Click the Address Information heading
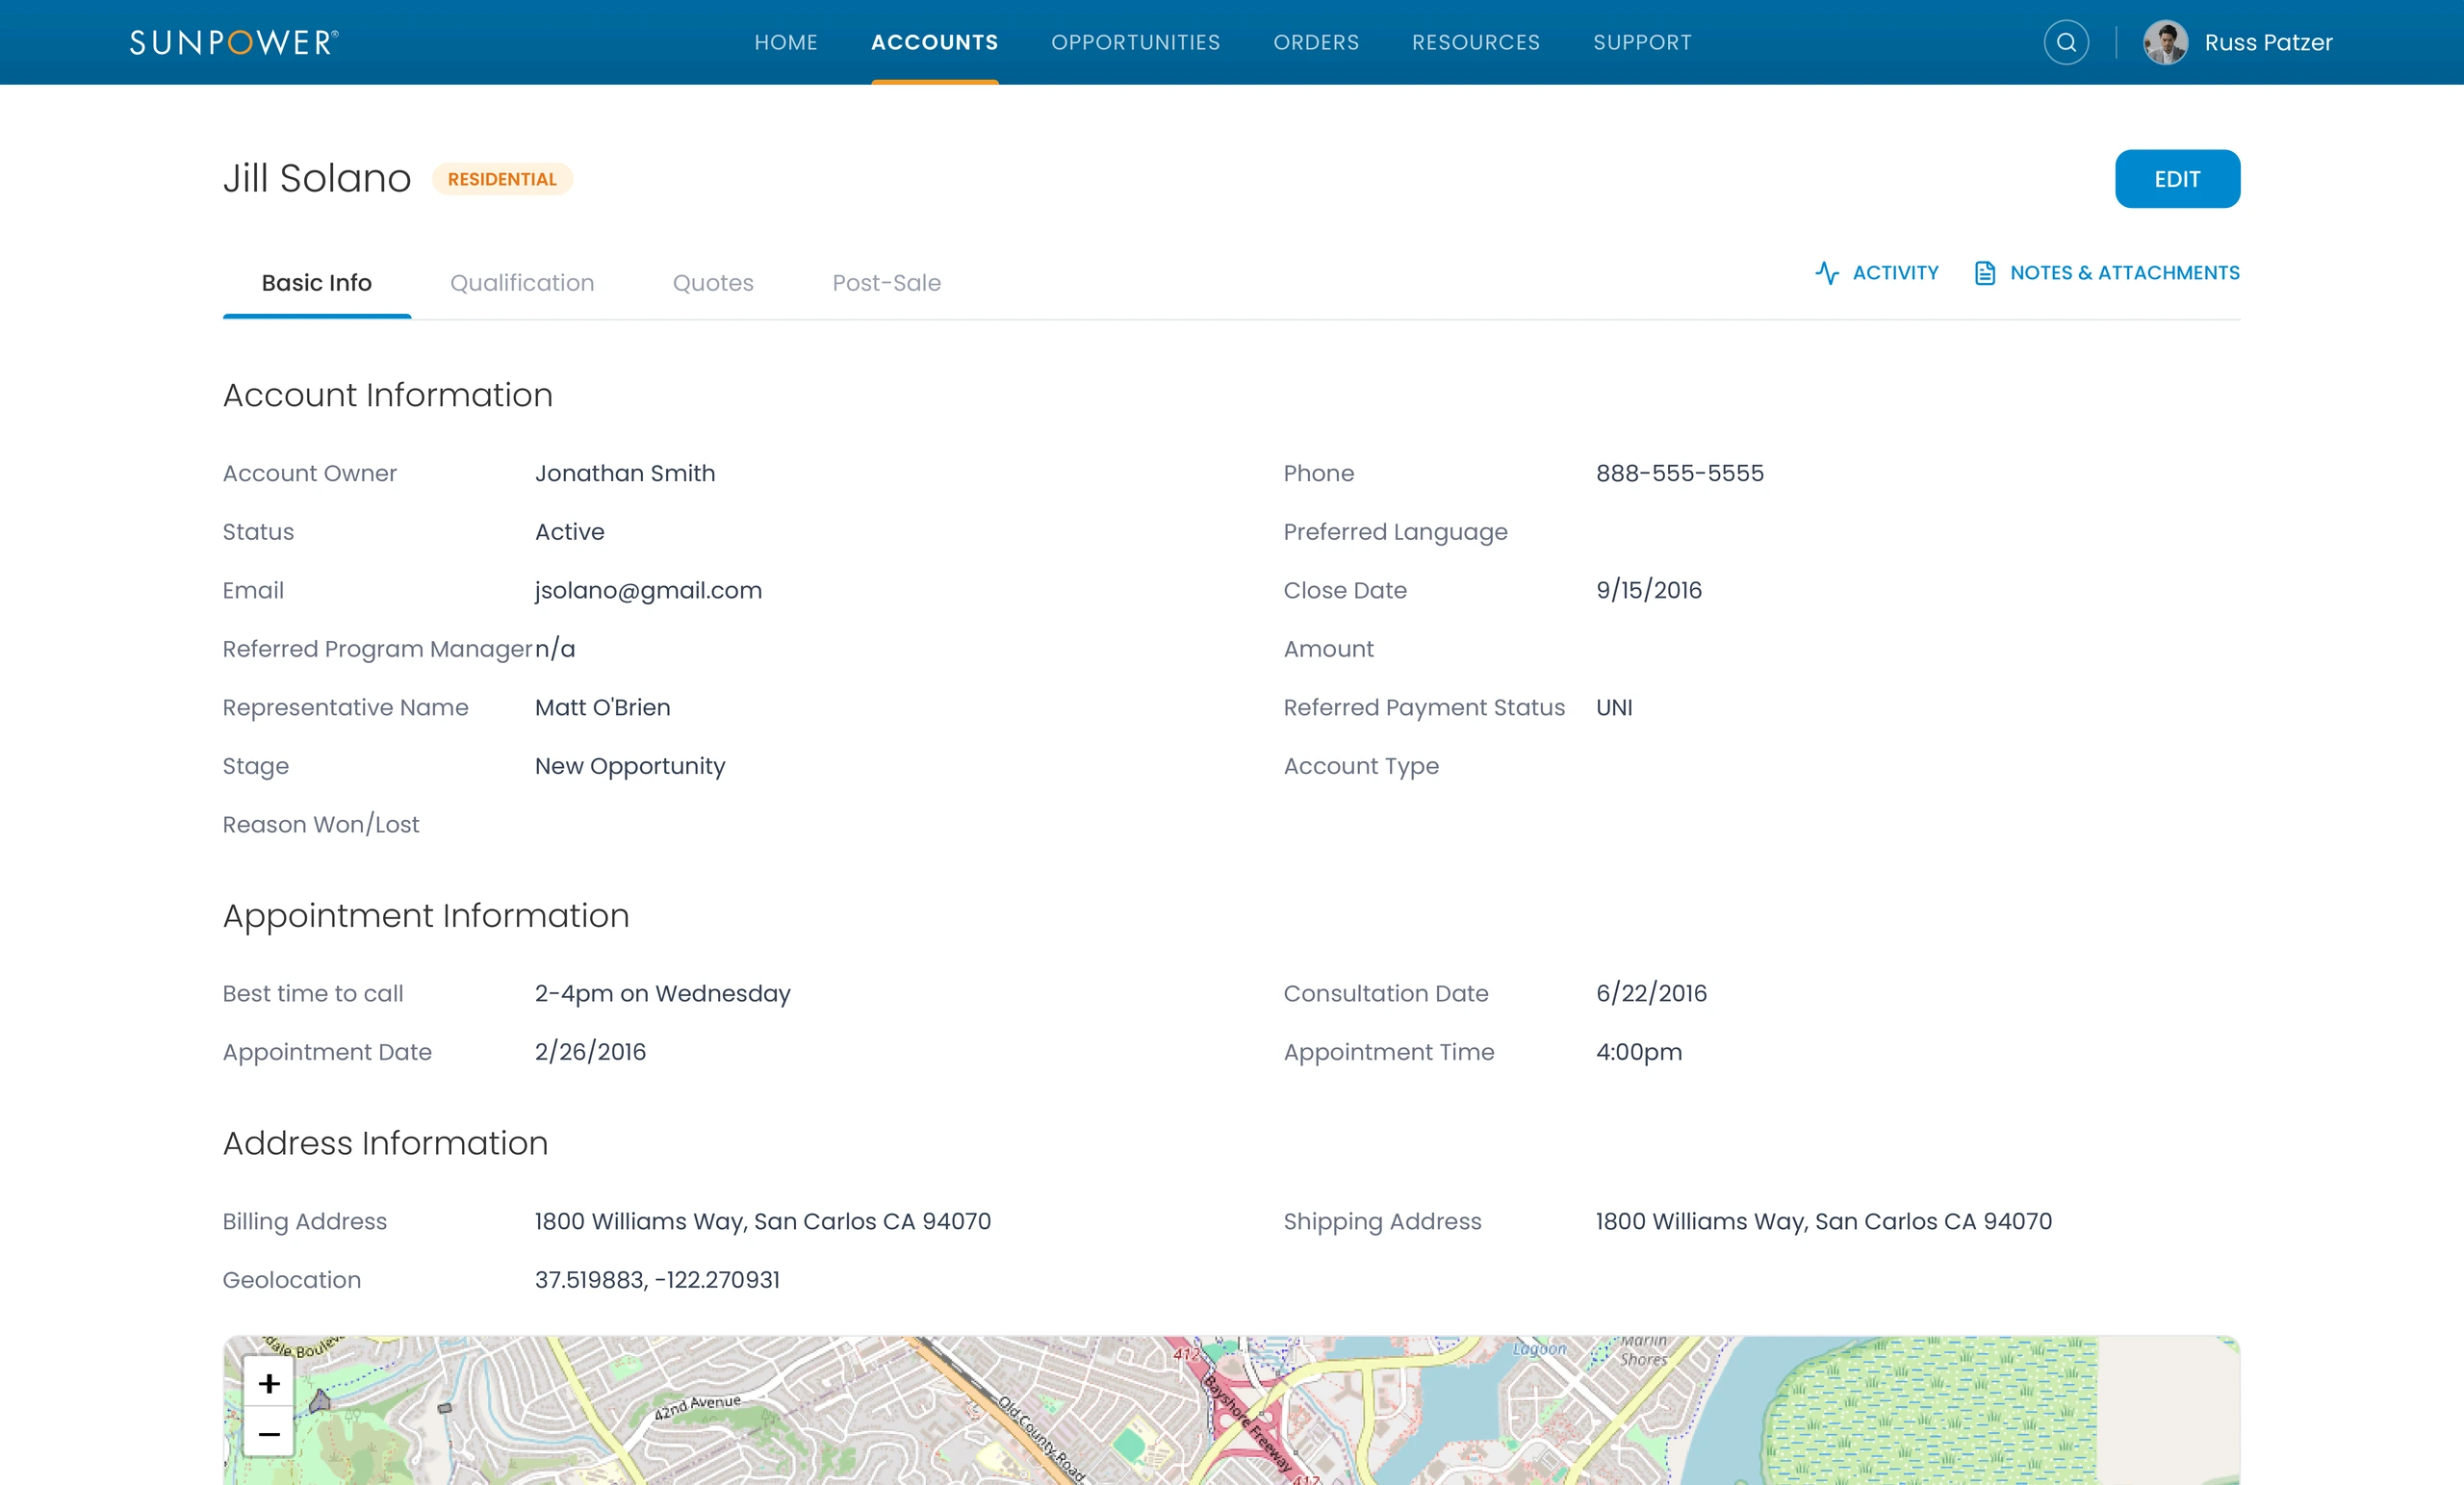The width and height of the screenshot is (2464, 1485). point(386,1143)
